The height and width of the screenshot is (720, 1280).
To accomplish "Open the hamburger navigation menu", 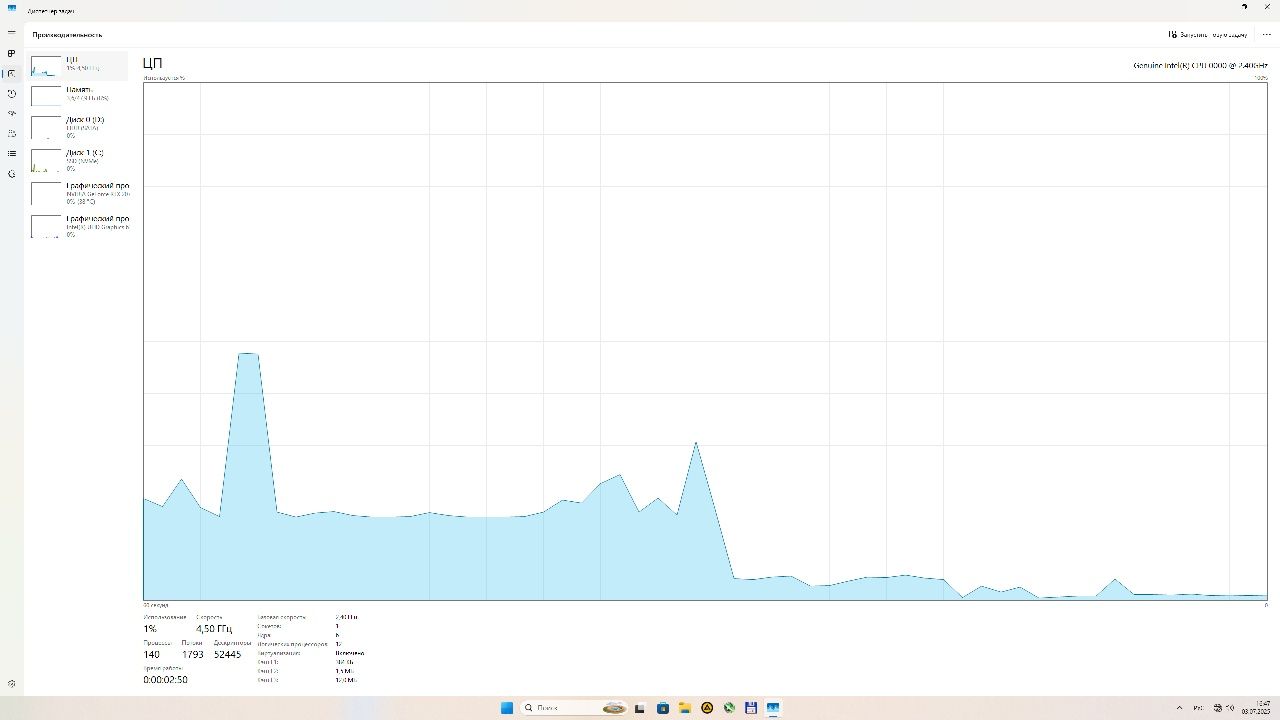I will coord(11,32).
